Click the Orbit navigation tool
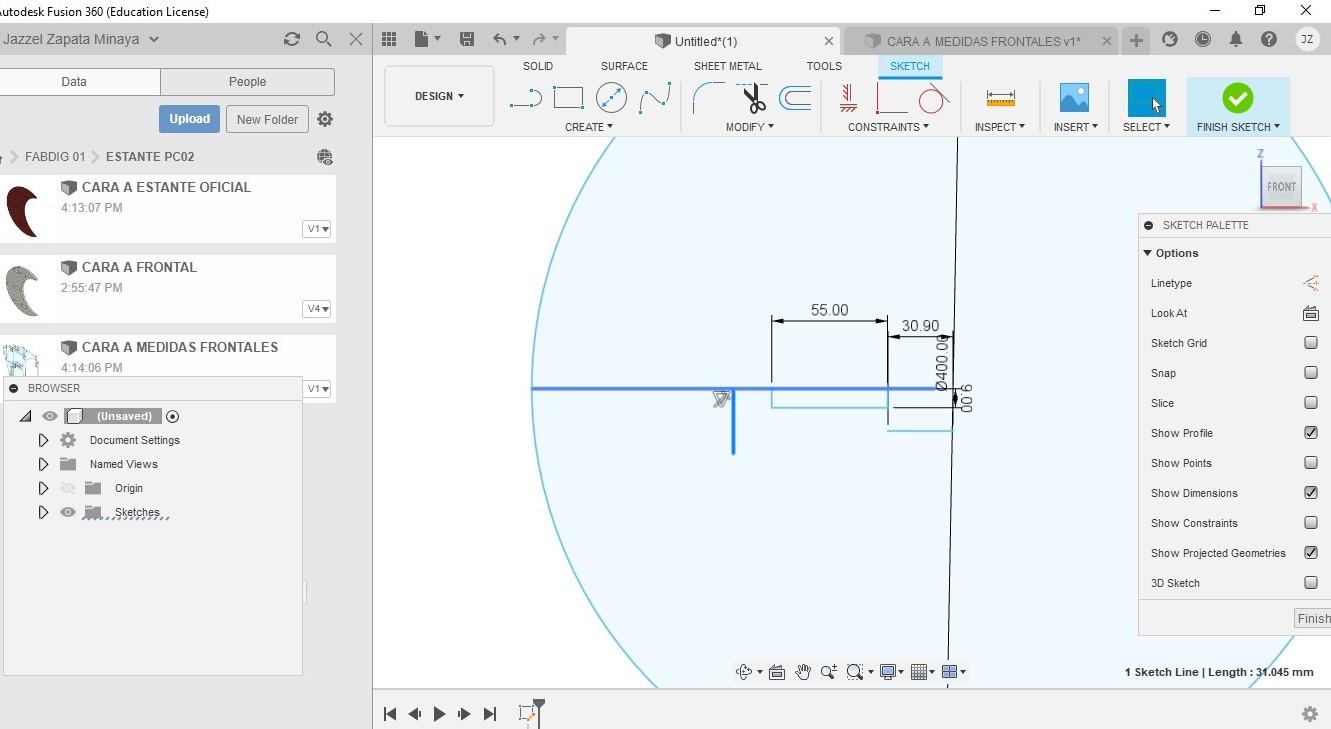This screenshot has width=1331, height=729. (x=744, y=672)
